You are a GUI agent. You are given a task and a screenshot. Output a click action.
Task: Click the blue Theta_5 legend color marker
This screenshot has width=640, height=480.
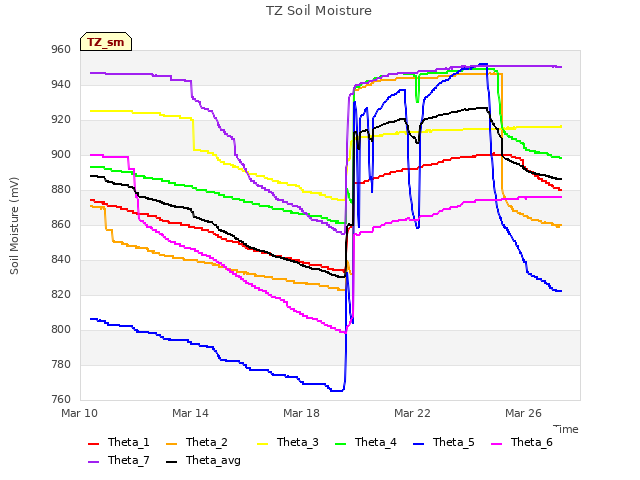(418, 444)
